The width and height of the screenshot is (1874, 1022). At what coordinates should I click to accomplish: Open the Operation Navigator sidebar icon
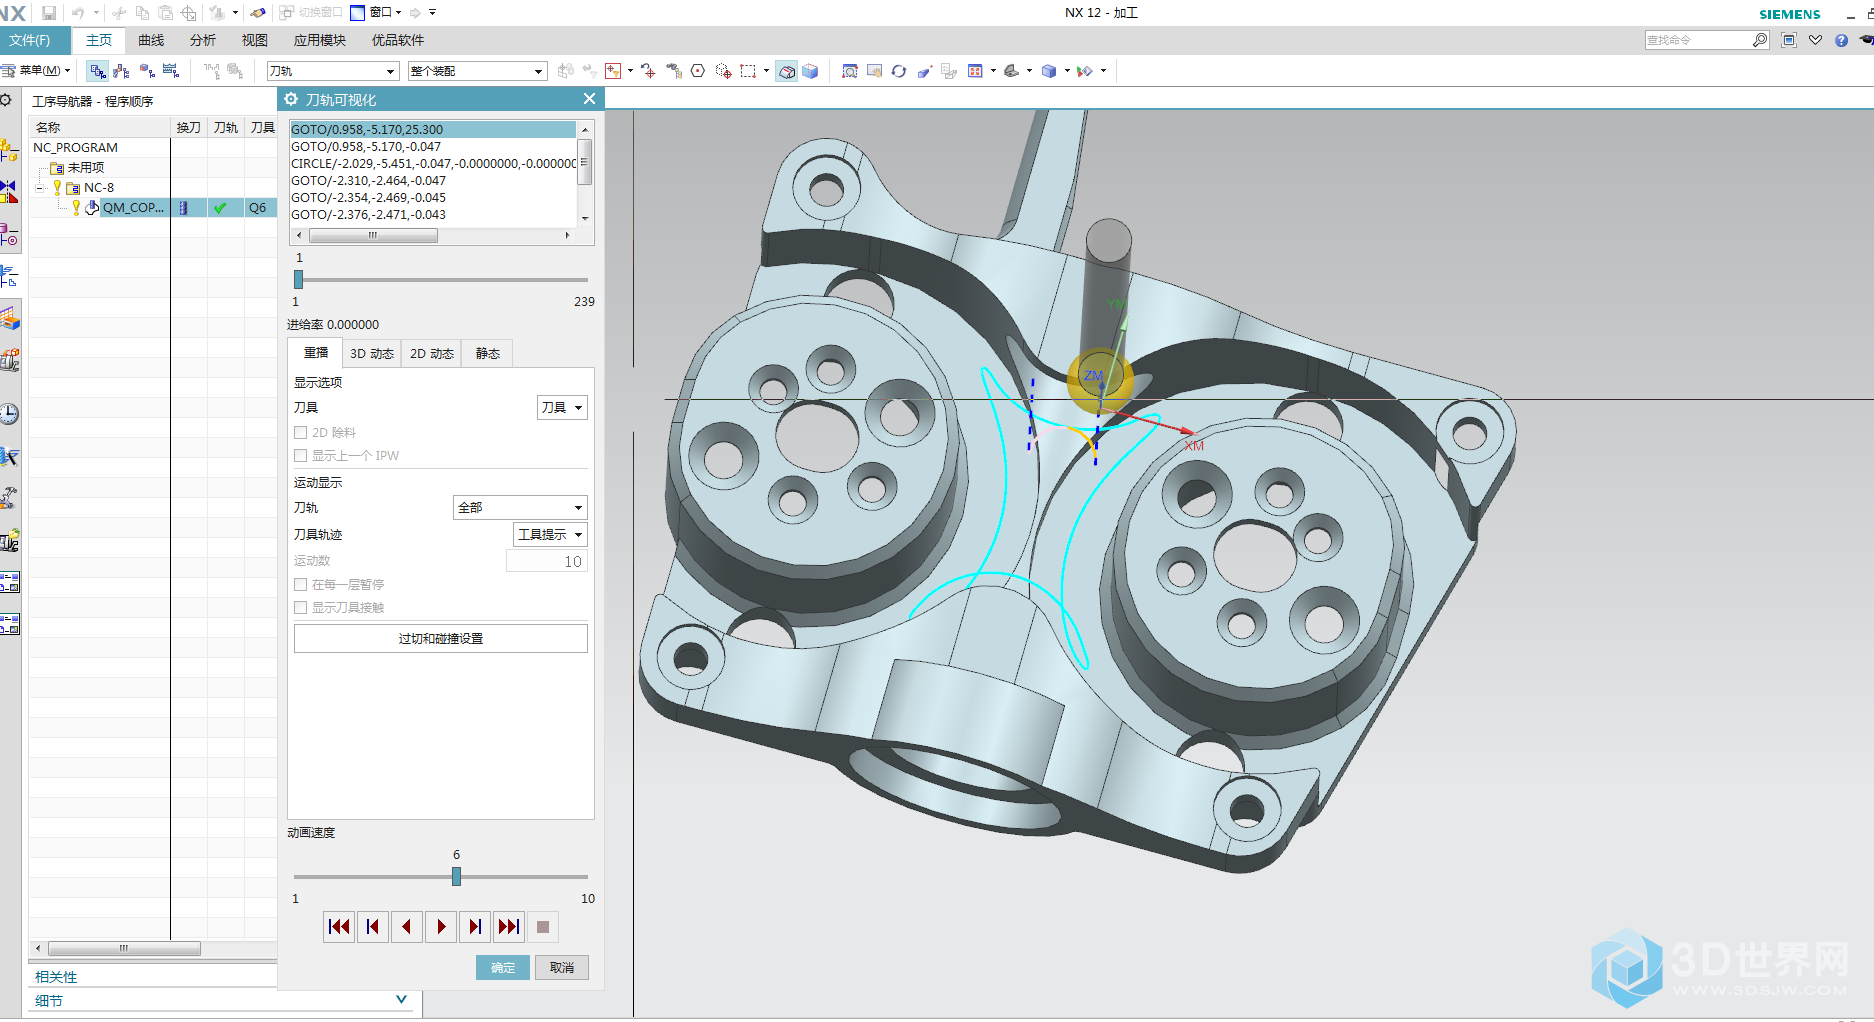coord(9,277)
